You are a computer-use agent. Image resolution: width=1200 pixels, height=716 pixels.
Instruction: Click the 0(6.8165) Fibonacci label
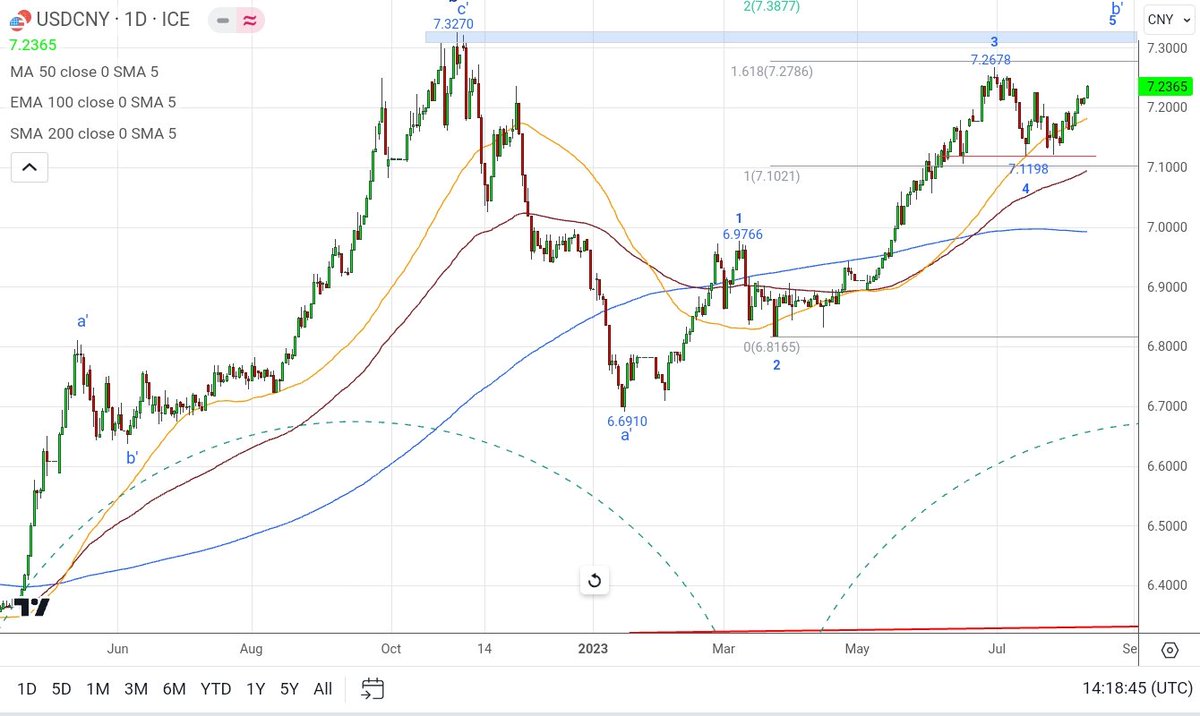click(771, 347)
